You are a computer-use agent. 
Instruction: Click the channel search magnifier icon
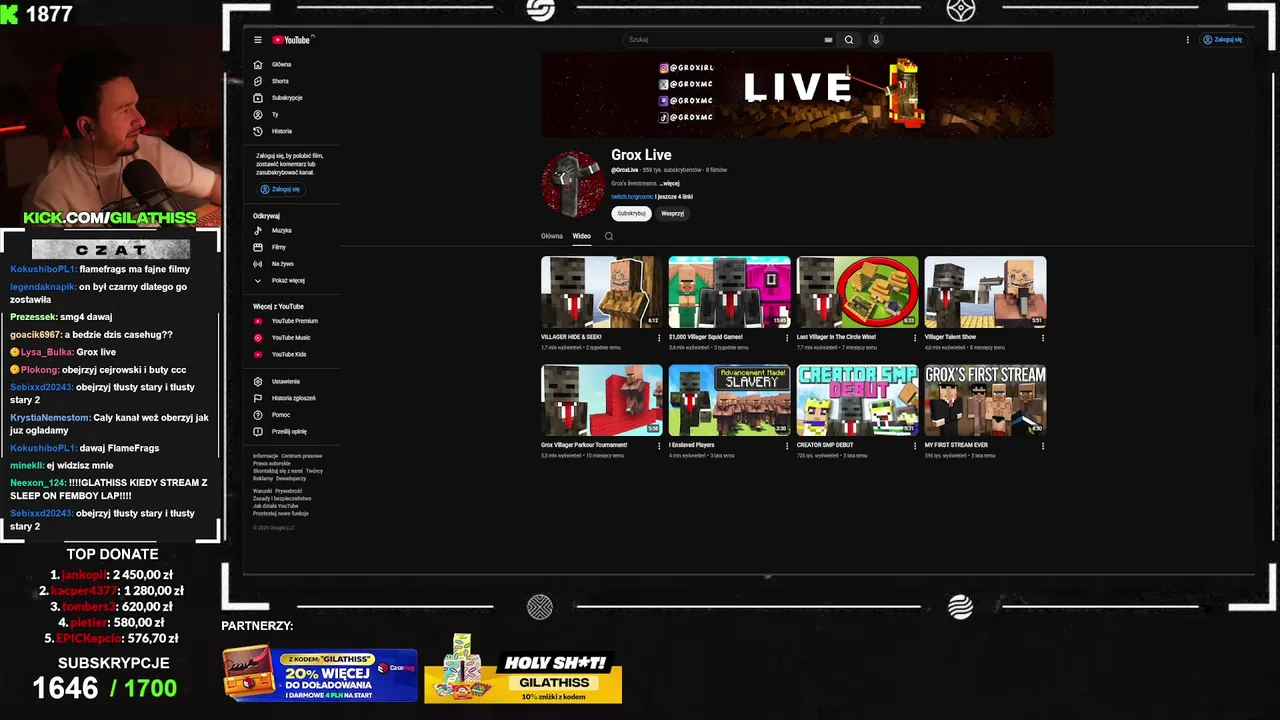click(x=609, y=236)
